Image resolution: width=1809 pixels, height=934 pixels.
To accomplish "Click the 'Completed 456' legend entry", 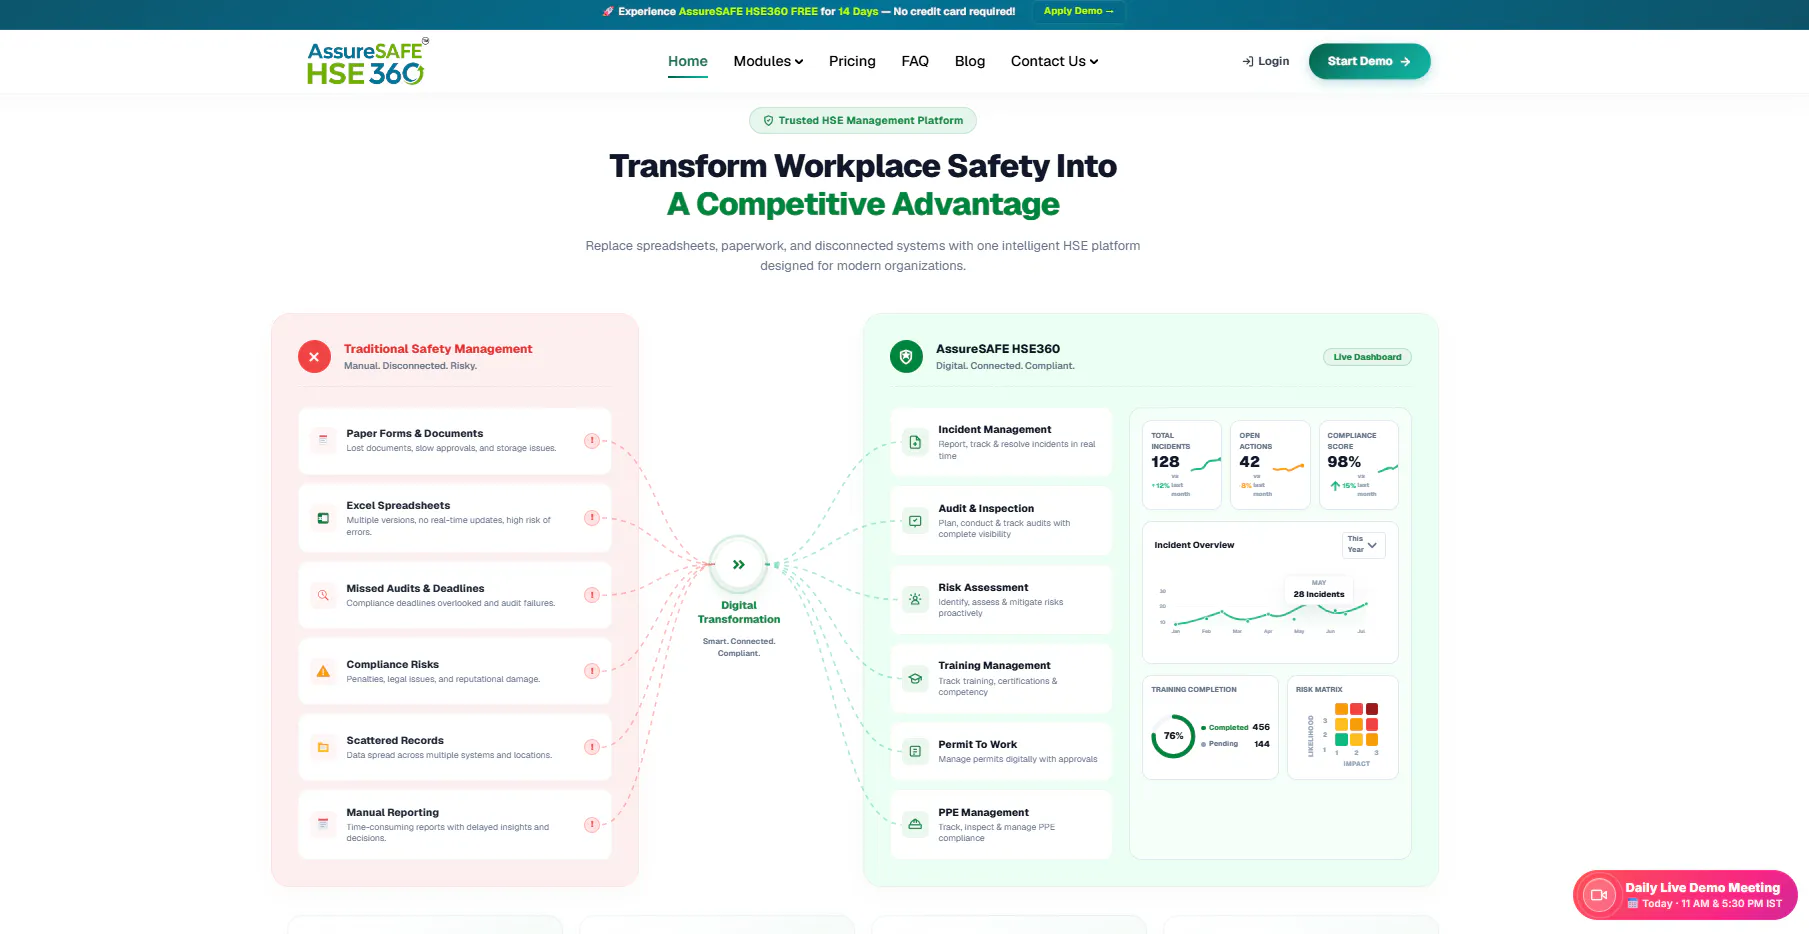I will coord(1235,727).
